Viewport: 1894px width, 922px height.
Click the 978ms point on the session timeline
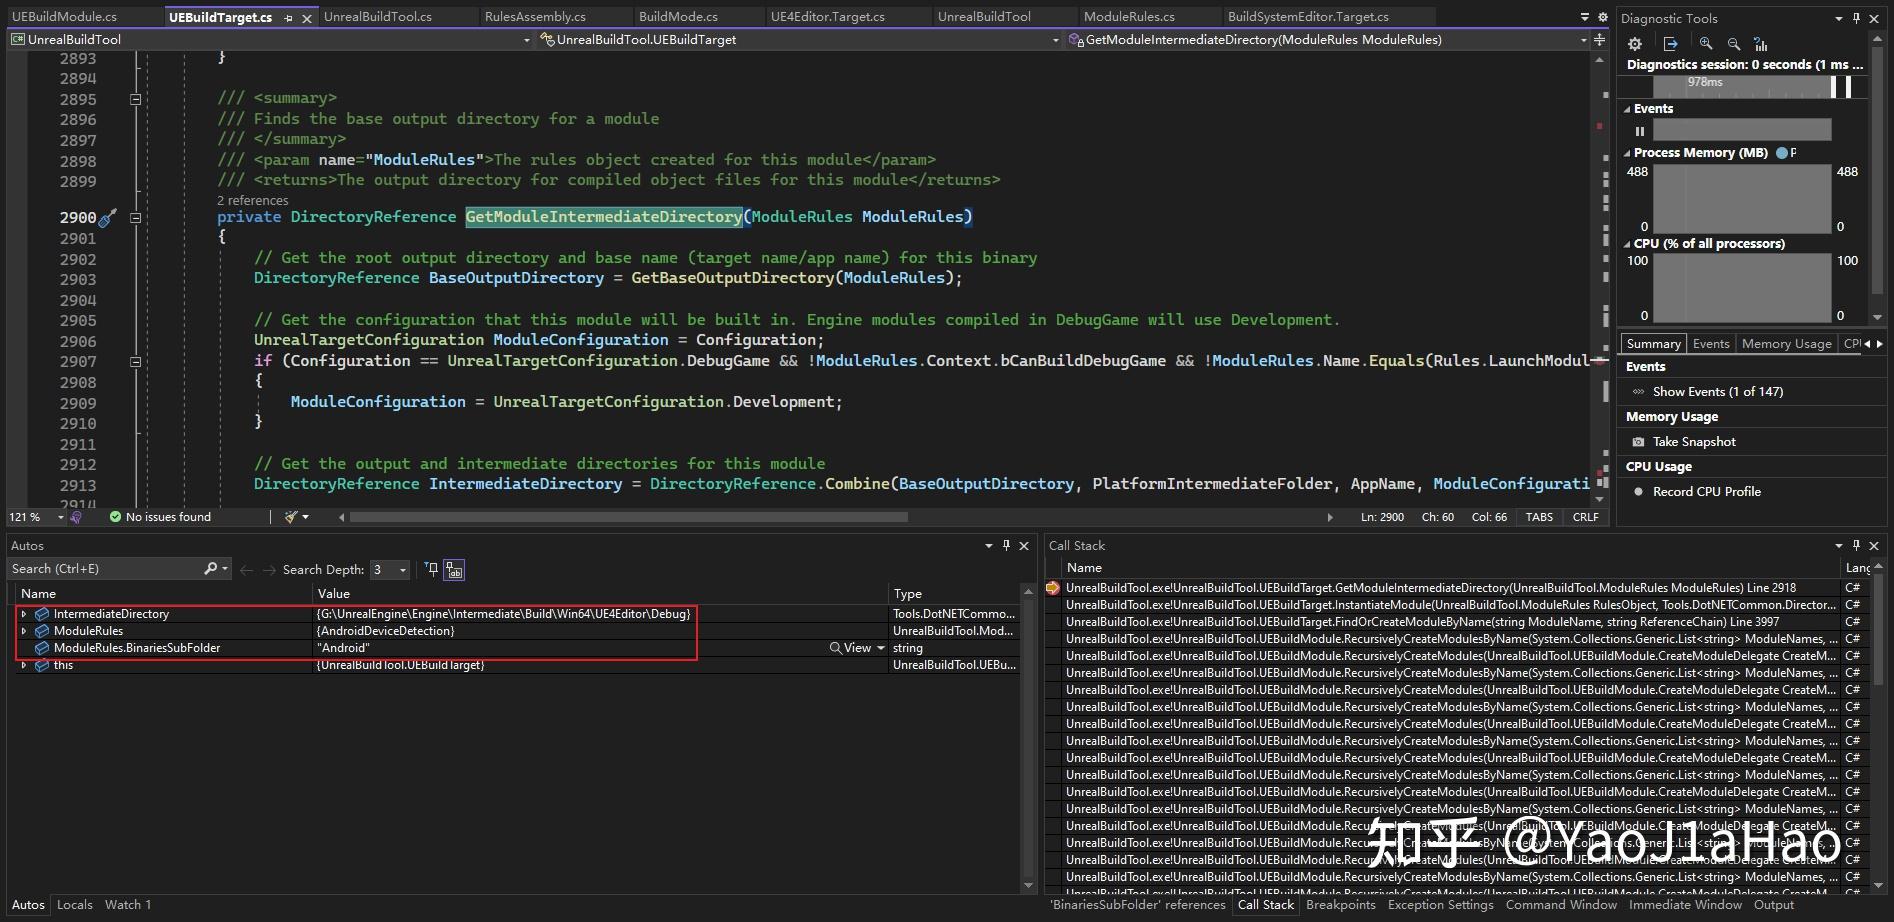(1703, 82)
